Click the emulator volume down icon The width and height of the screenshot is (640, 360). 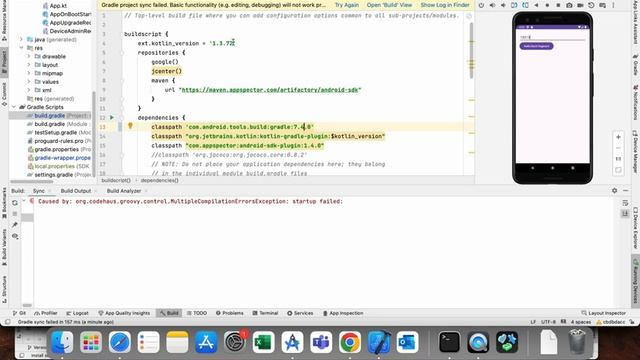503,5
